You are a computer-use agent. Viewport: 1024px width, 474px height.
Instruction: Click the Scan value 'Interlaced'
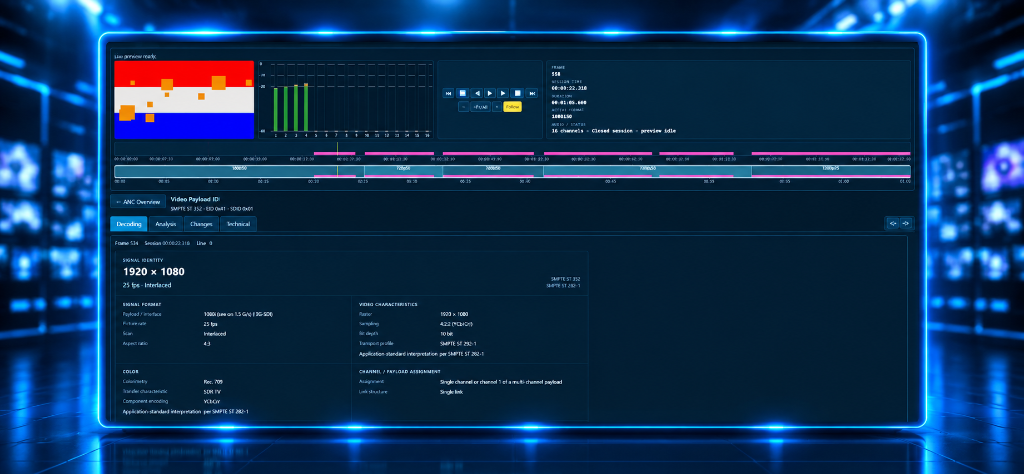tap(215, 334)
